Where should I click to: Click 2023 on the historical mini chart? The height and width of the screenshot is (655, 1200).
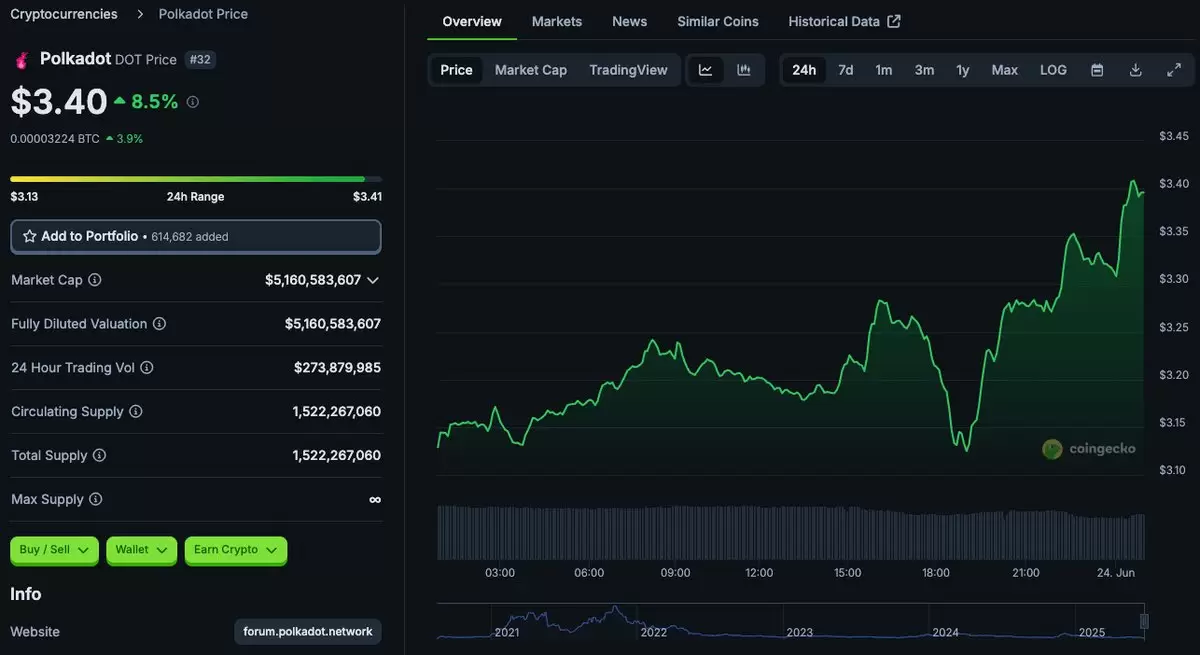pyautogui.click(x=800, y=632)
